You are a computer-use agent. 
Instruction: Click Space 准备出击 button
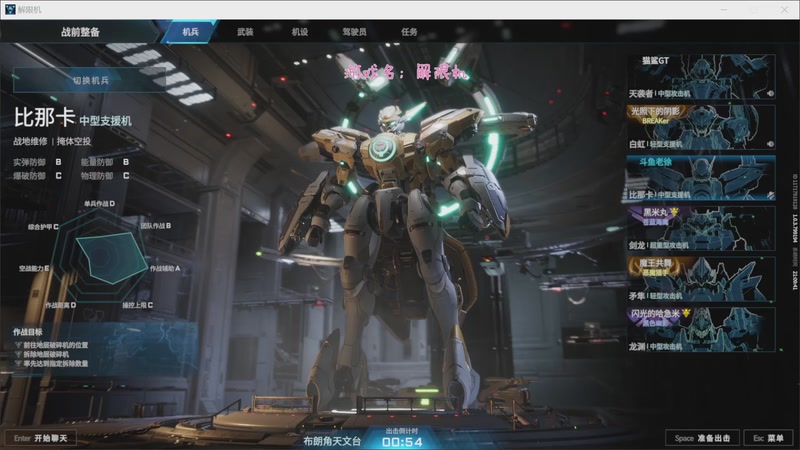702,438
